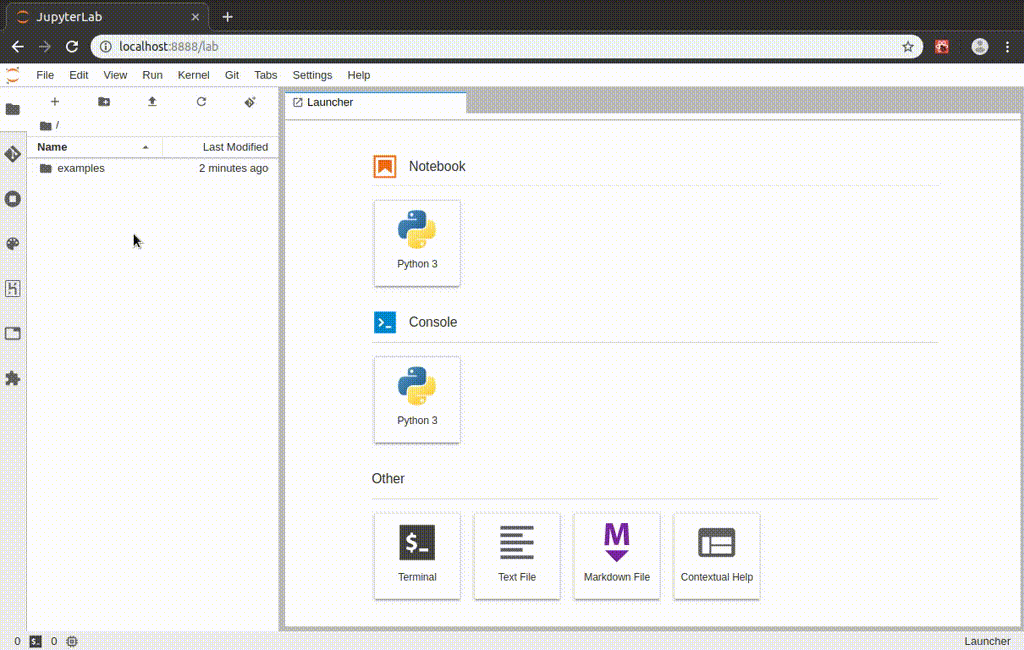The width and height of the screenshot is (1024, 650).
Task: Click the New Launcher plus icon
Action: [55, 101]
